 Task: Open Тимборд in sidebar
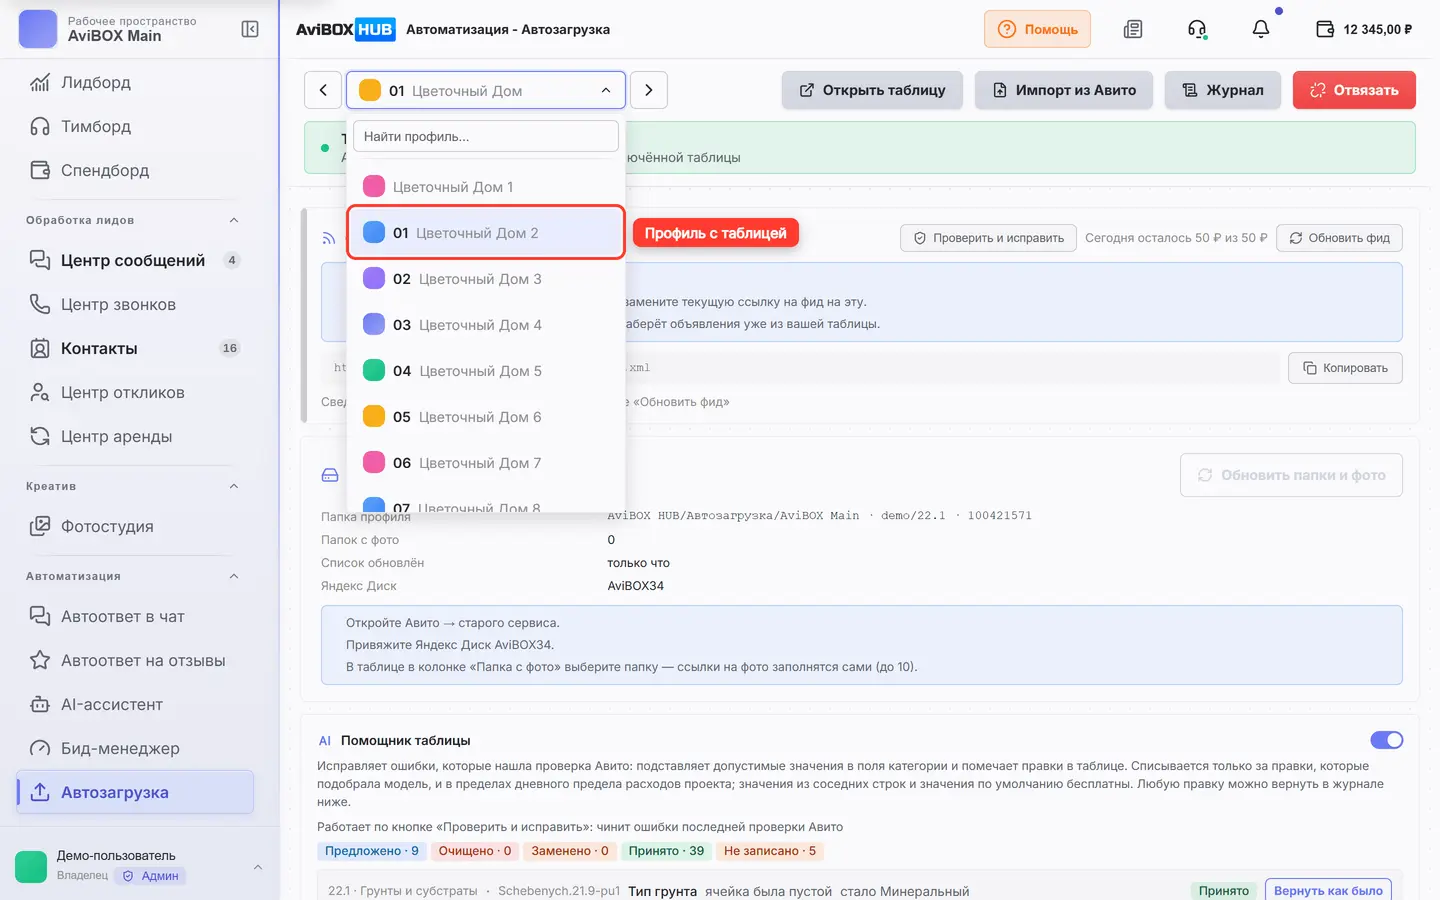[135, 126]
